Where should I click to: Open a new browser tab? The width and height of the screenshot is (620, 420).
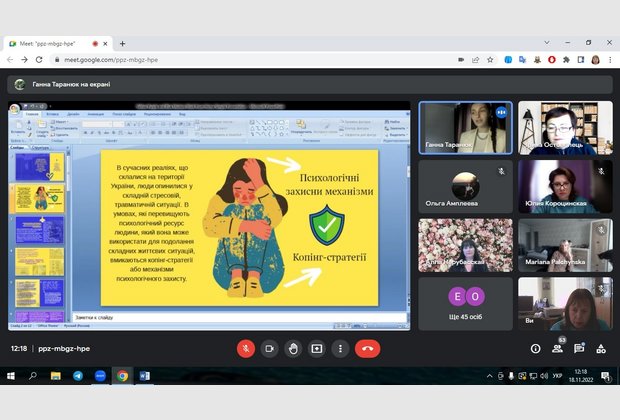[x=122, y=44]
